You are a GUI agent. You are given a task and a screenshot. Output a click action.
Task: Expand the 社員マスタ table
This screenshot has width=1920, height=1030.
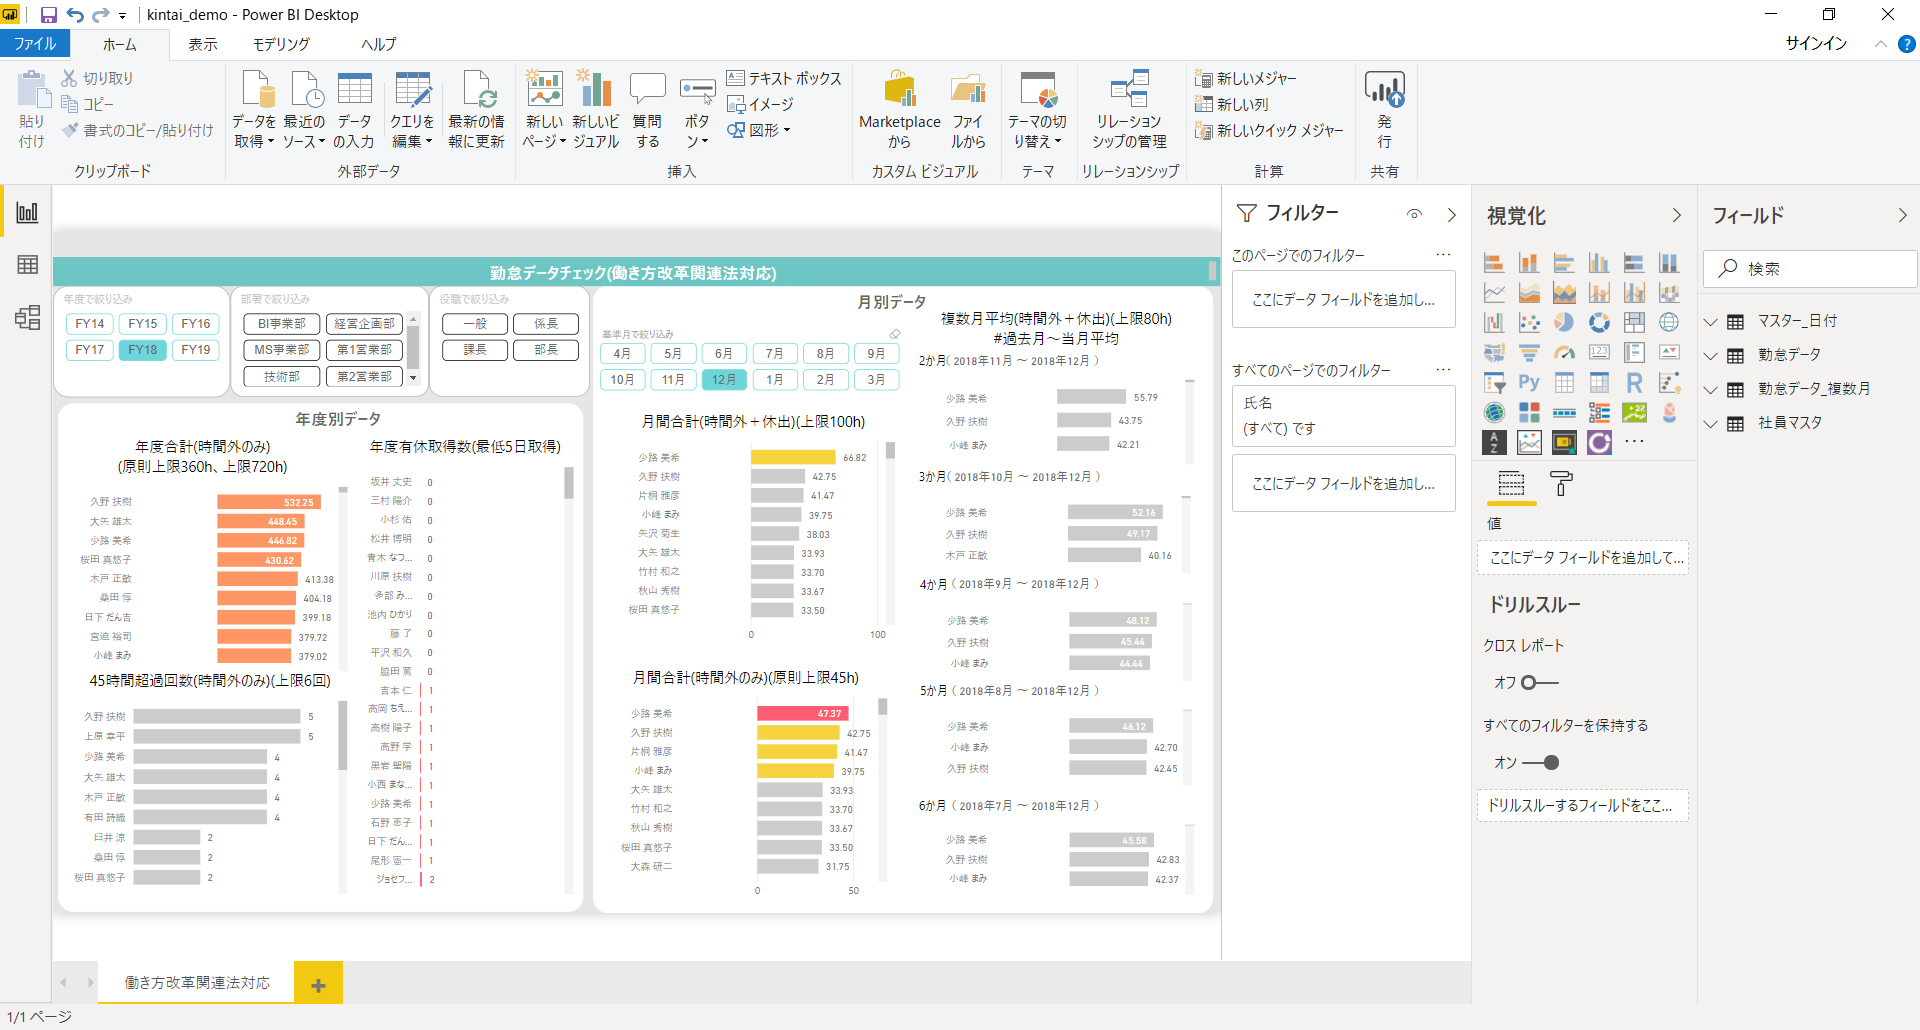pyautogui.click(x=1711, y=424)
